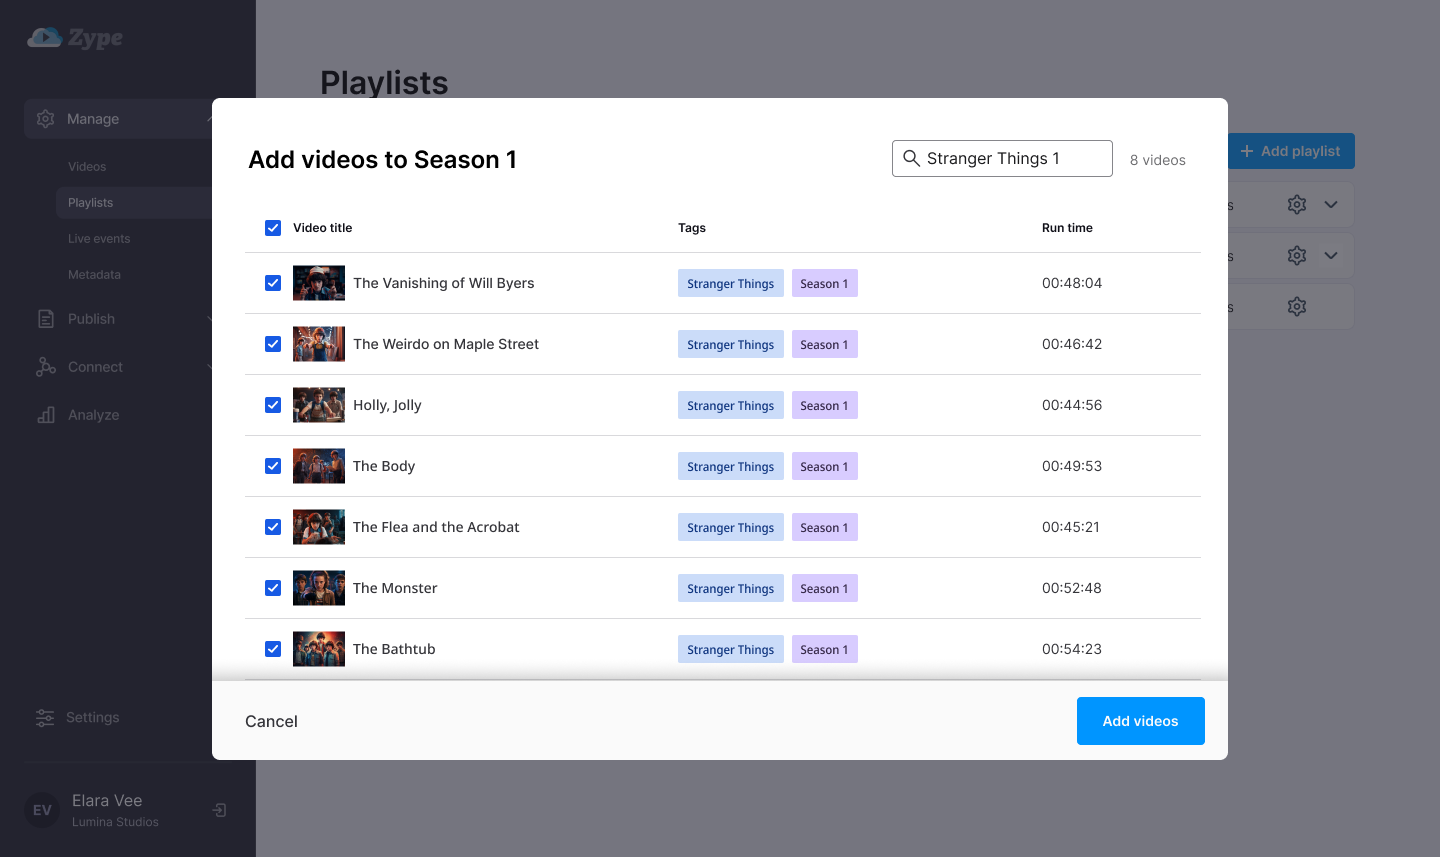Click The Body thumbnail
Viewport: 1440px width, 857px height.
point(319,466)
